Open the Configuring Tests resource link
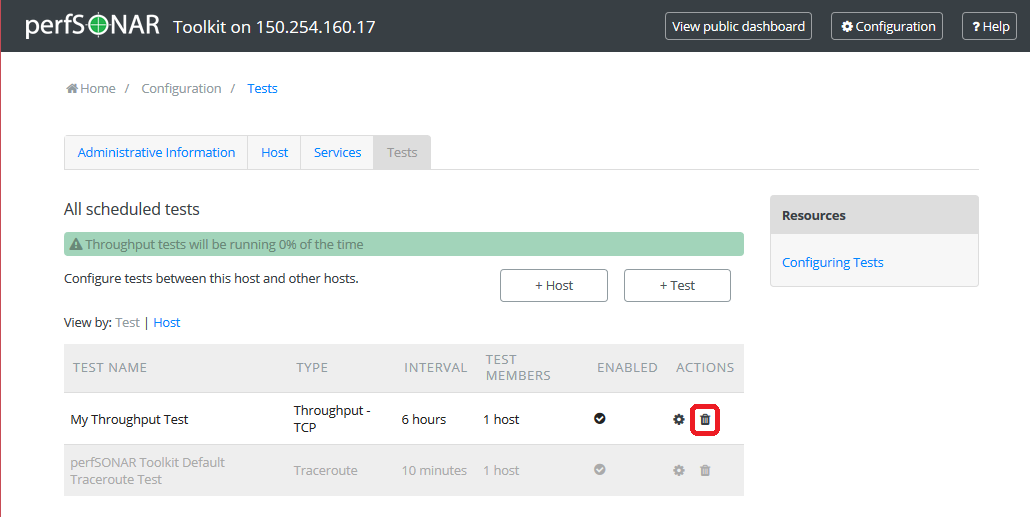This screenshot has height=517, width=1030. click(832, 263)
